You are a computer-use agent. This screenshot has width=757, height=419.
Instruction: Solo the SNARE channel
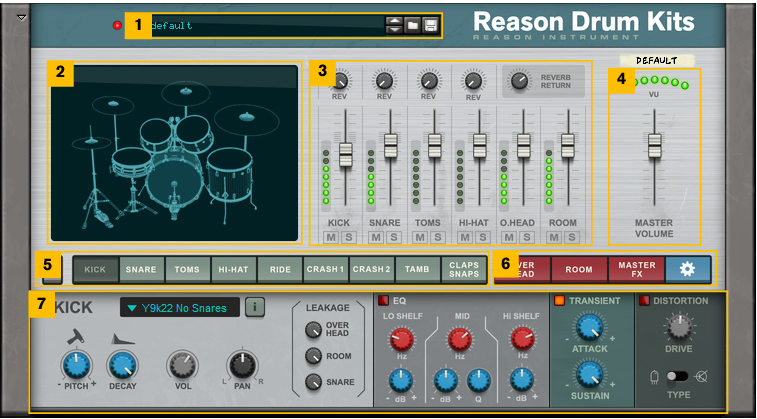pos(393,237)
